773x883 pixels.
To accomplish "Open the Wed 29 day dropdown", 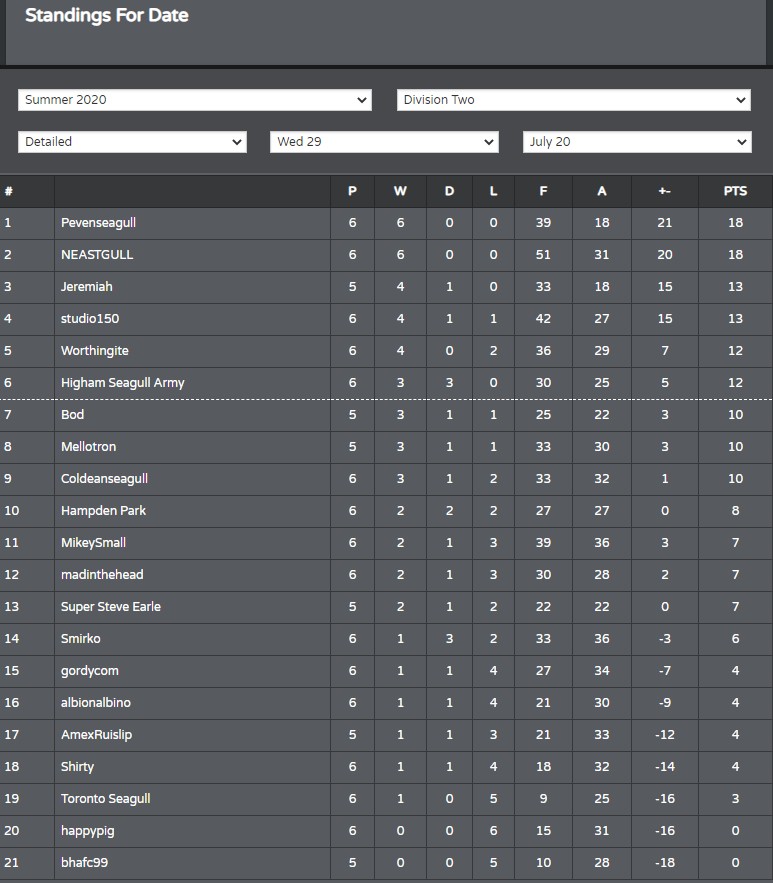I will (384, 142).
